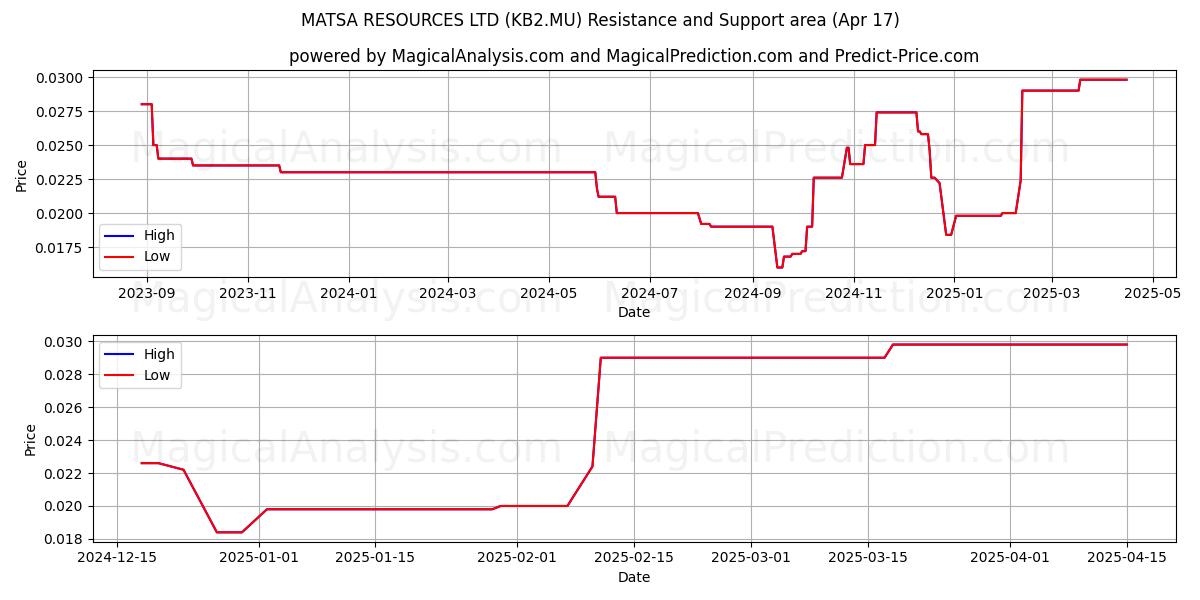Click the 2025-03-15 date label
Screen dimensions: 1200x600
866,558
